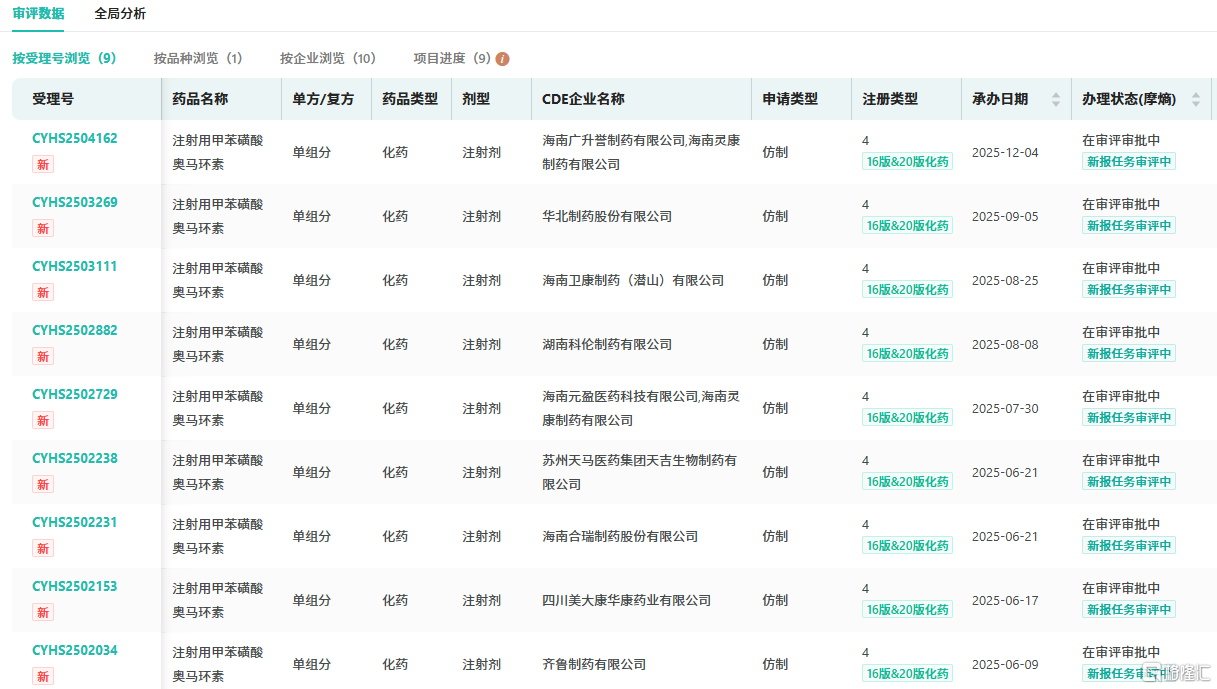The height and width of the screenshot is (689, 1217).
Task: Open record CYHS2502153 link
Action: click(75, 587)
